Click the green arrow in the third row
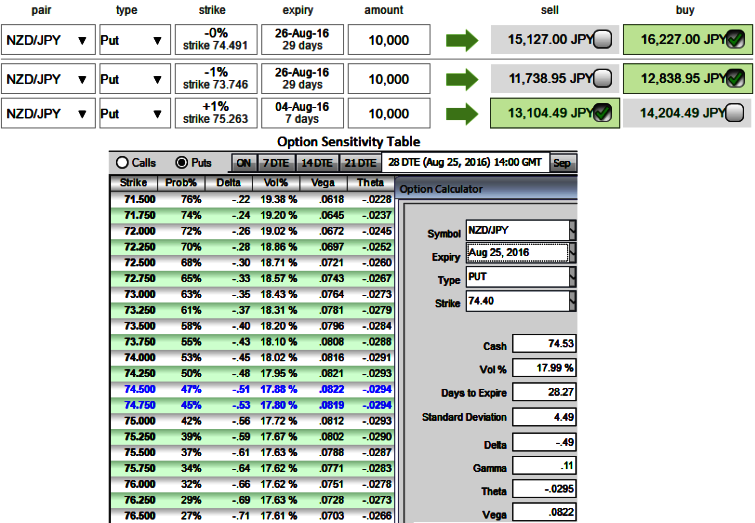This screenshot has height=523, width=755. coord(462,113)
